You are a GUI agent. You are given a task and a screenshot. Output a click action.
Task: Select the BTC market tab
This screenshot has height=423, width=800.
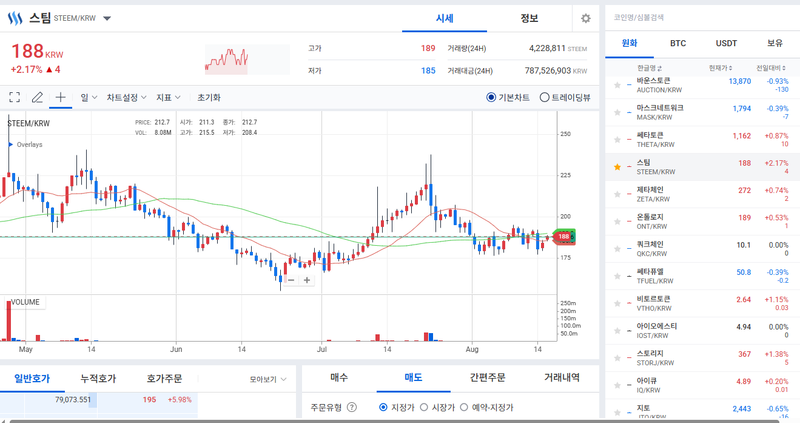tap(678, 43)
